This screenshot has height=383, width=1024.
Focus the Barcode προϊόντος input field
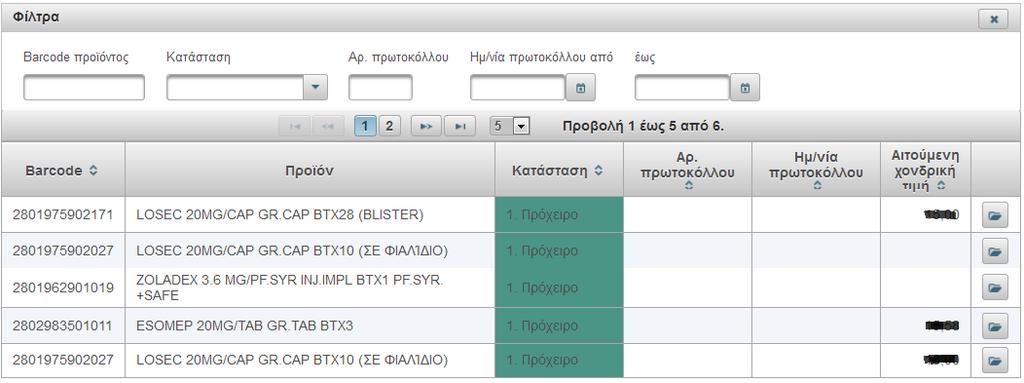point(84,88)
